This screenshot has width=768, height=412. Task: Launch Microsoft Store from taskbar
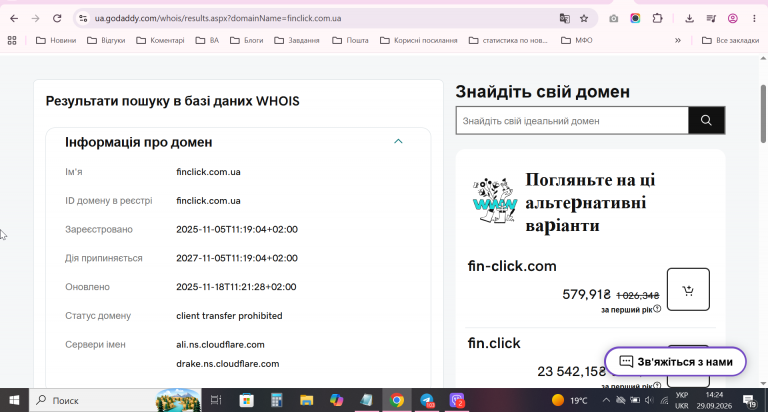tap(246, 400)
